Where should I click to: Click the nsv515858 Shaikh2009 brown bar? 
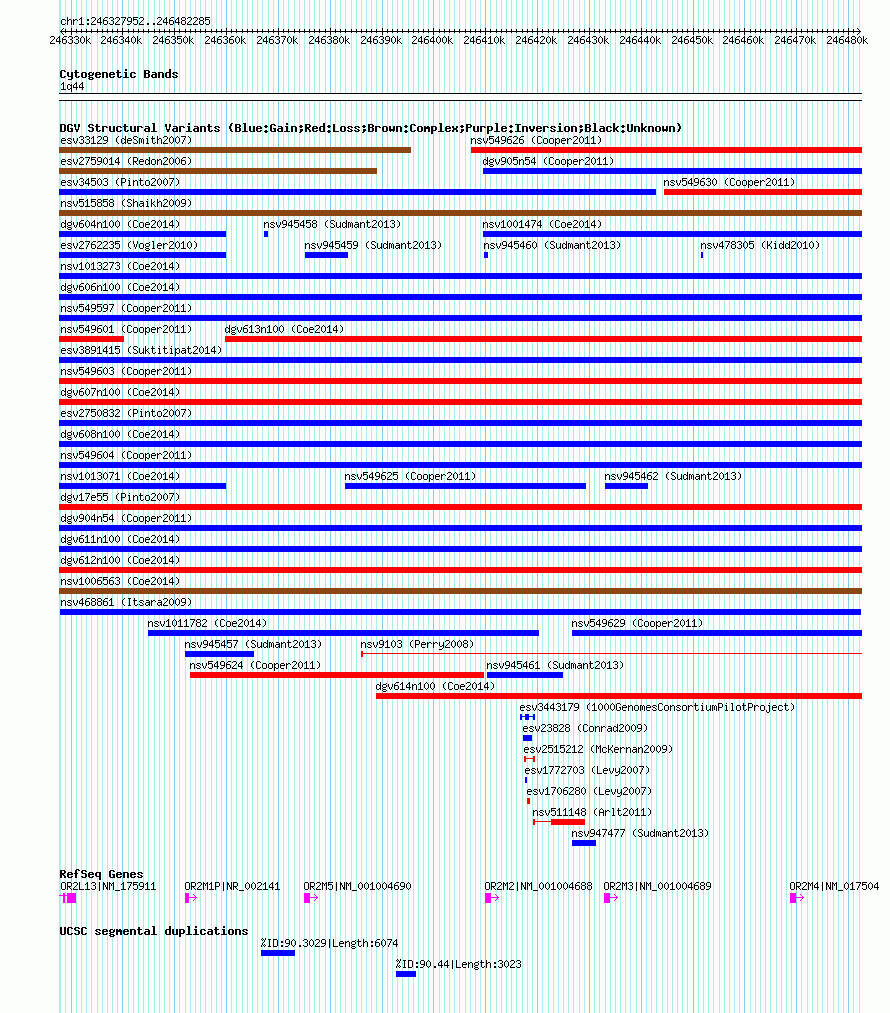[461, 213]
